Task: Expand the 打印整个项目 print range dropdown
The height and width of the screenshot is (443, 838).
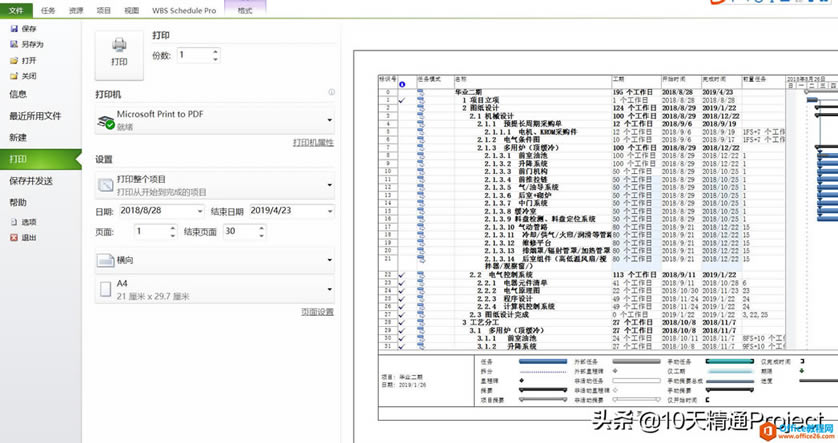Action: [x=214, y=185]
